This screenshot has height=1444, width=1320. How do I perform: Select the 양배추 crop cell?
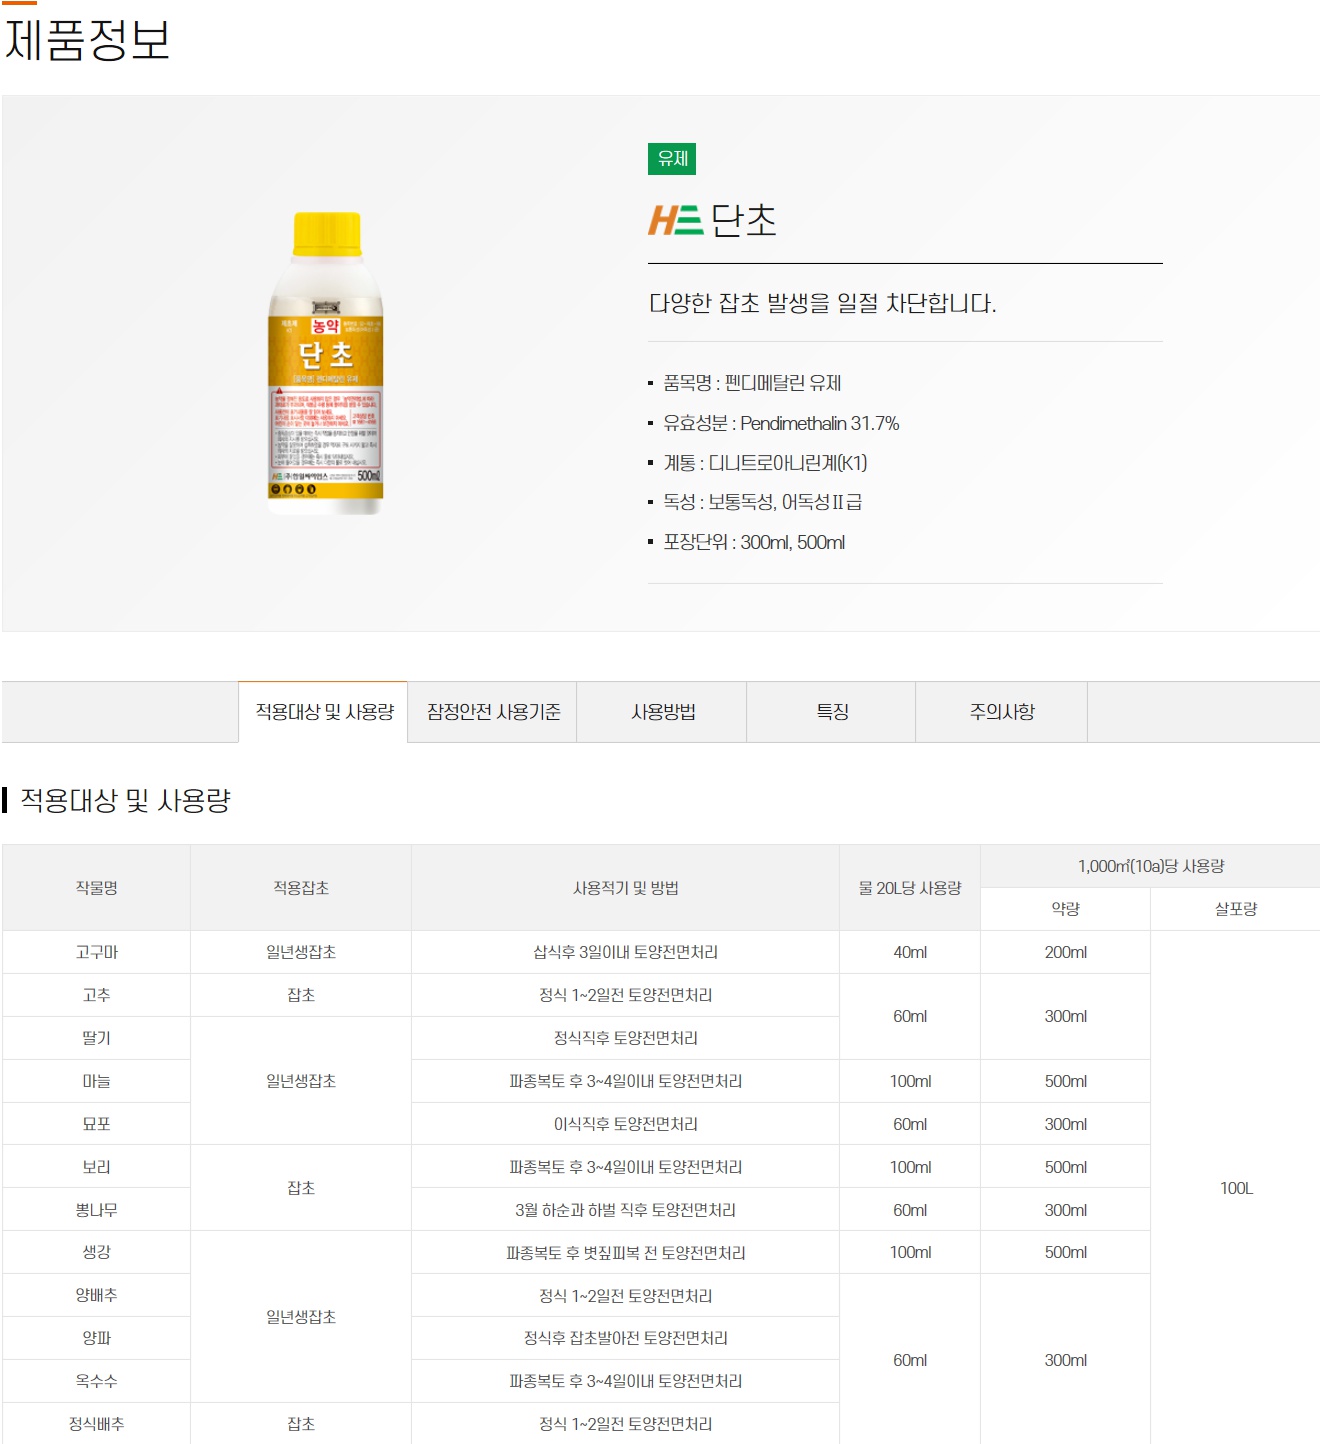96,1295
